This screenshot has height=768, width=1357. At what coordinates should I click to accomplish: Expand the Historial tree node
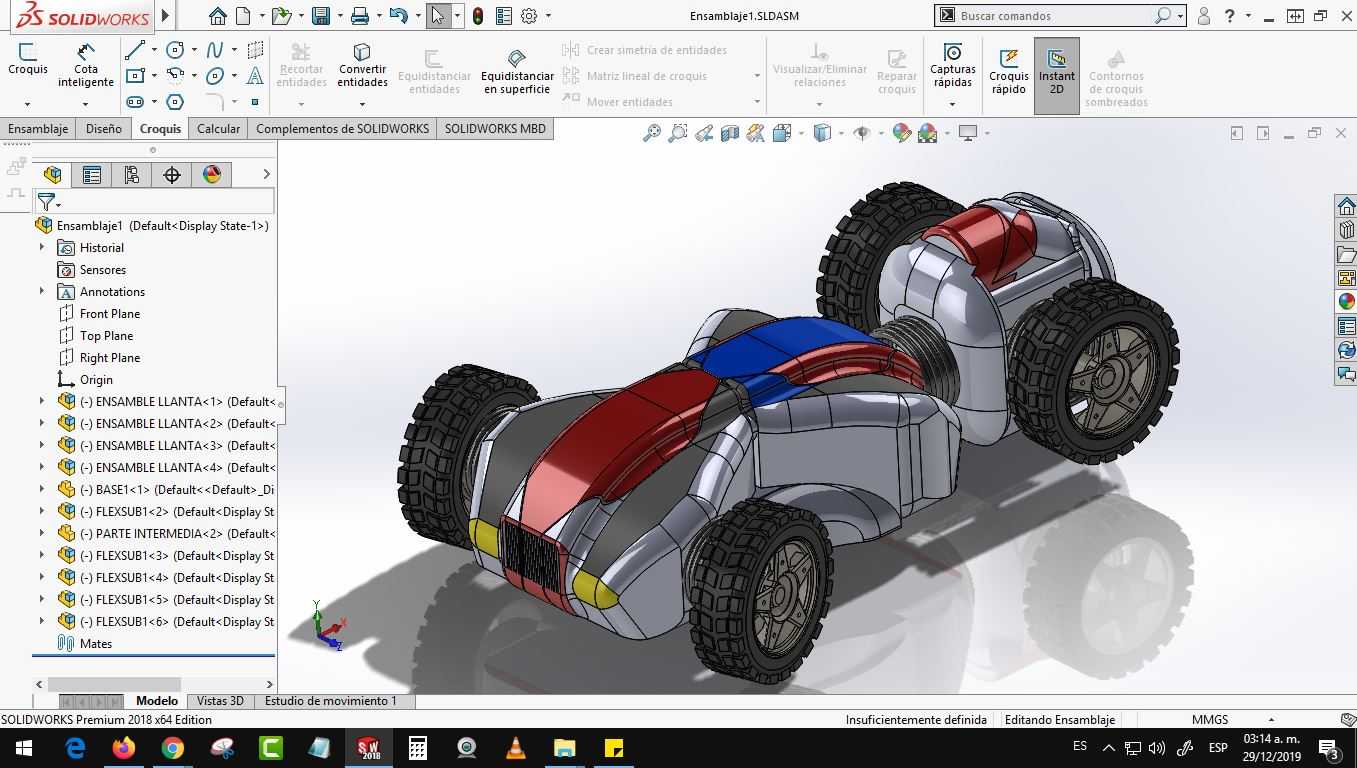tap(42, 247)
